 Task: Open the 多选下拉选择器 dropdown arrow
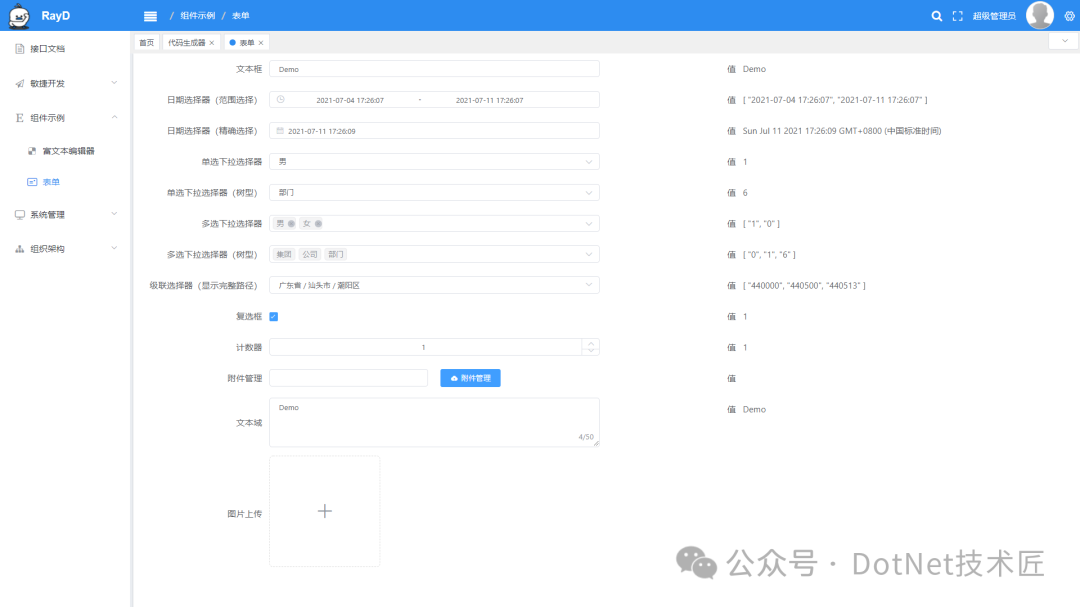click(x=589, y=224)
